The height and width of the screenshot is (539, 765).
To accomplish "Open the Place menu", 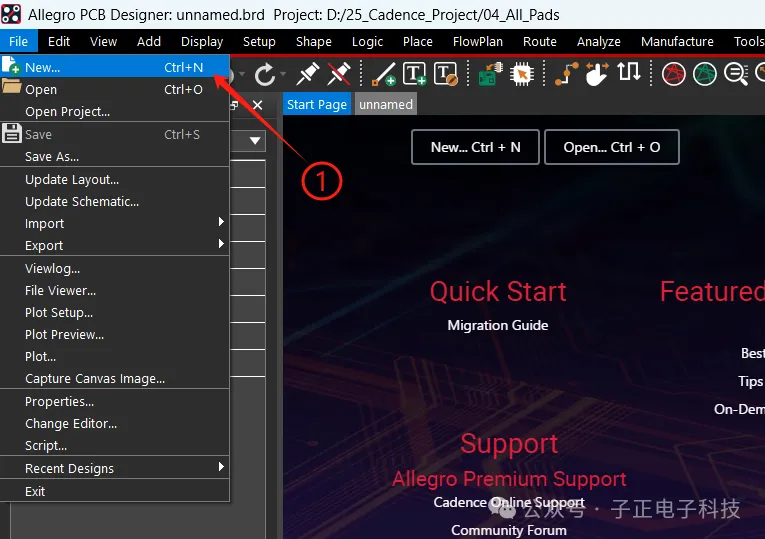I will pos(418,41).
